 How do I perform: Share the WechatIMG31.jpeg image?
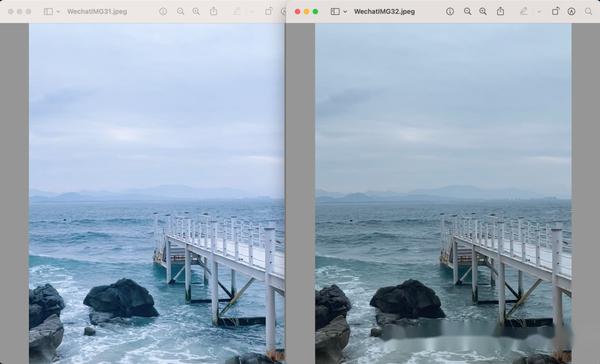(214, 11)
